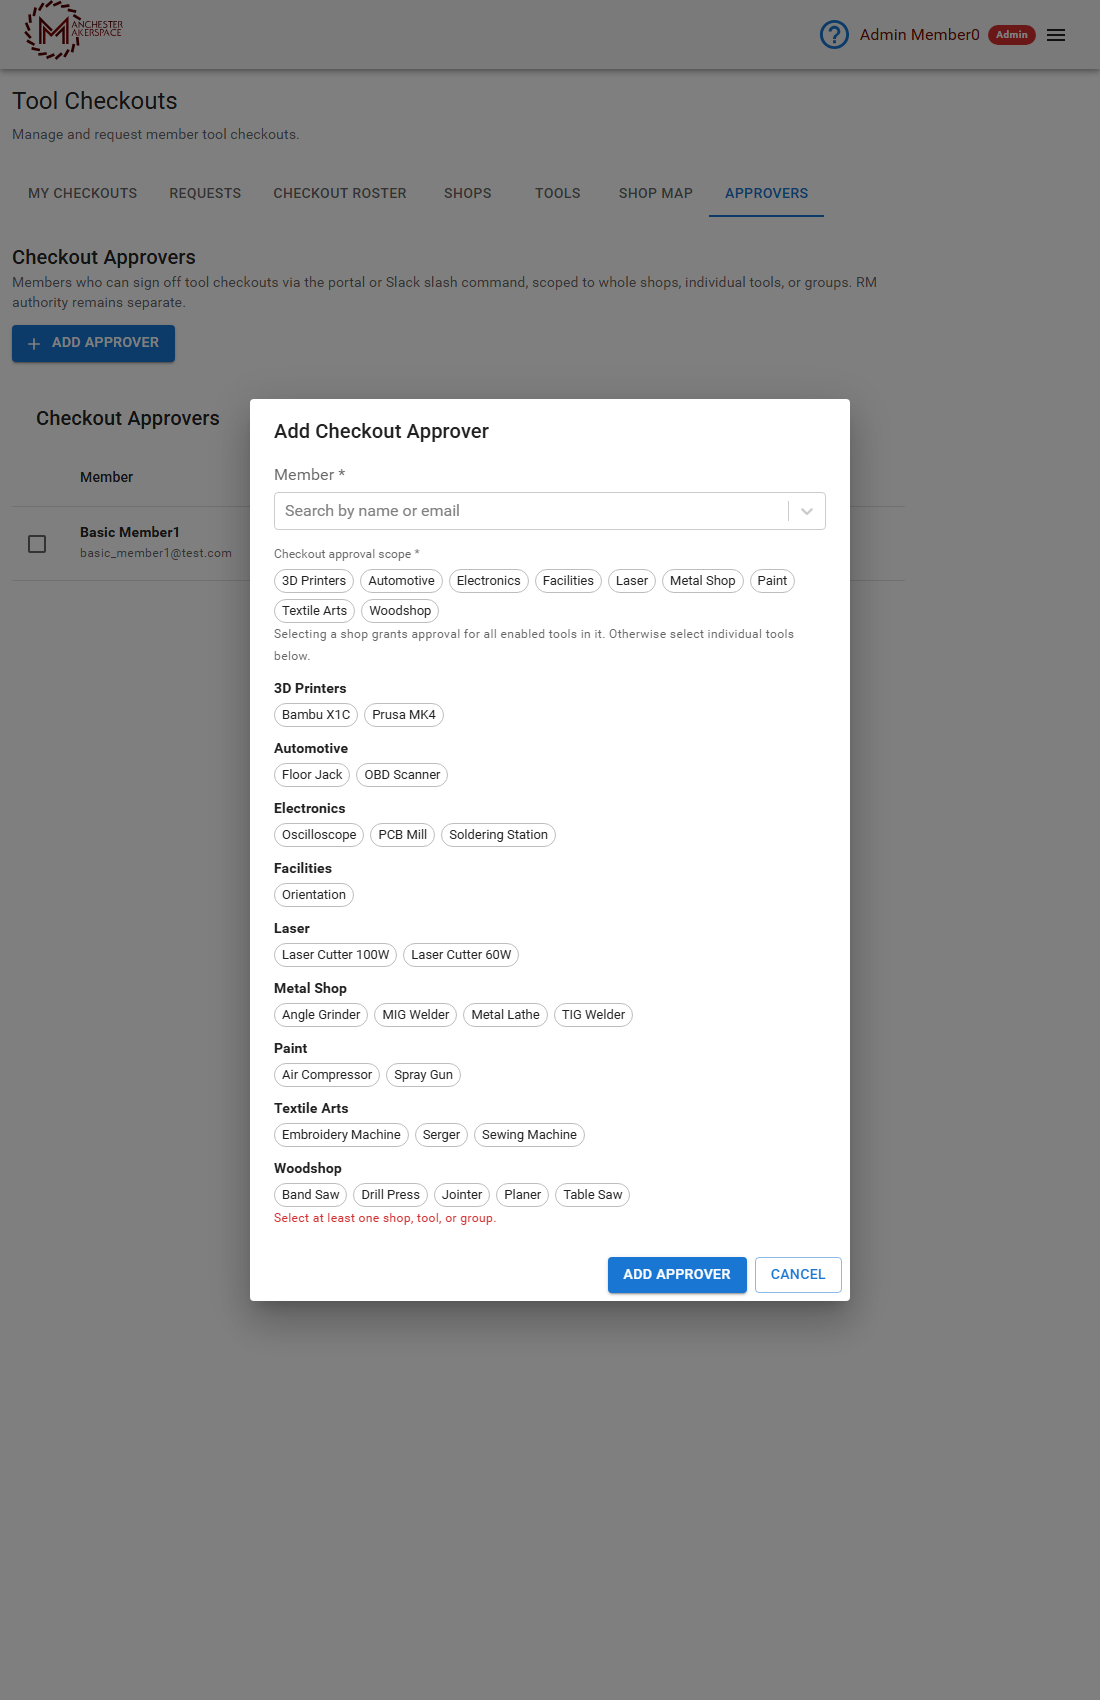Toggle the Table Saw chip
The height and width of the screenshot is (1700, 1100).
[x=592, y=1195]
